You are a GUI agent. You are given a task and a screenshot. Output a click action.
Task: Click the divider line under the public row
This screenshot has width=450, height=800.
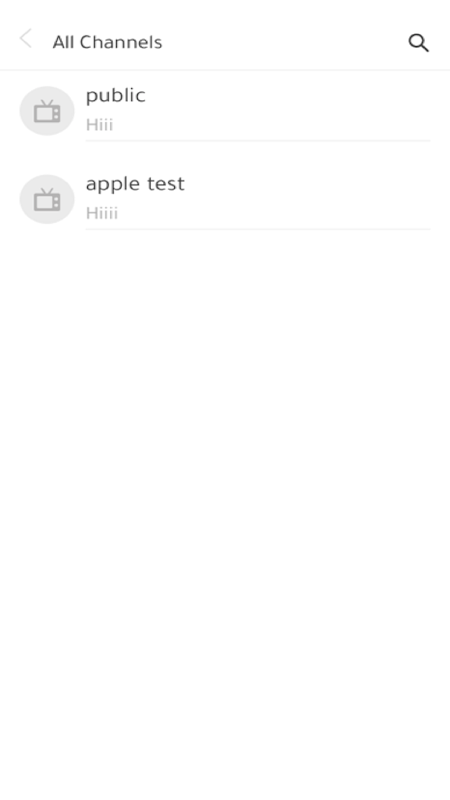click(258, 141)
